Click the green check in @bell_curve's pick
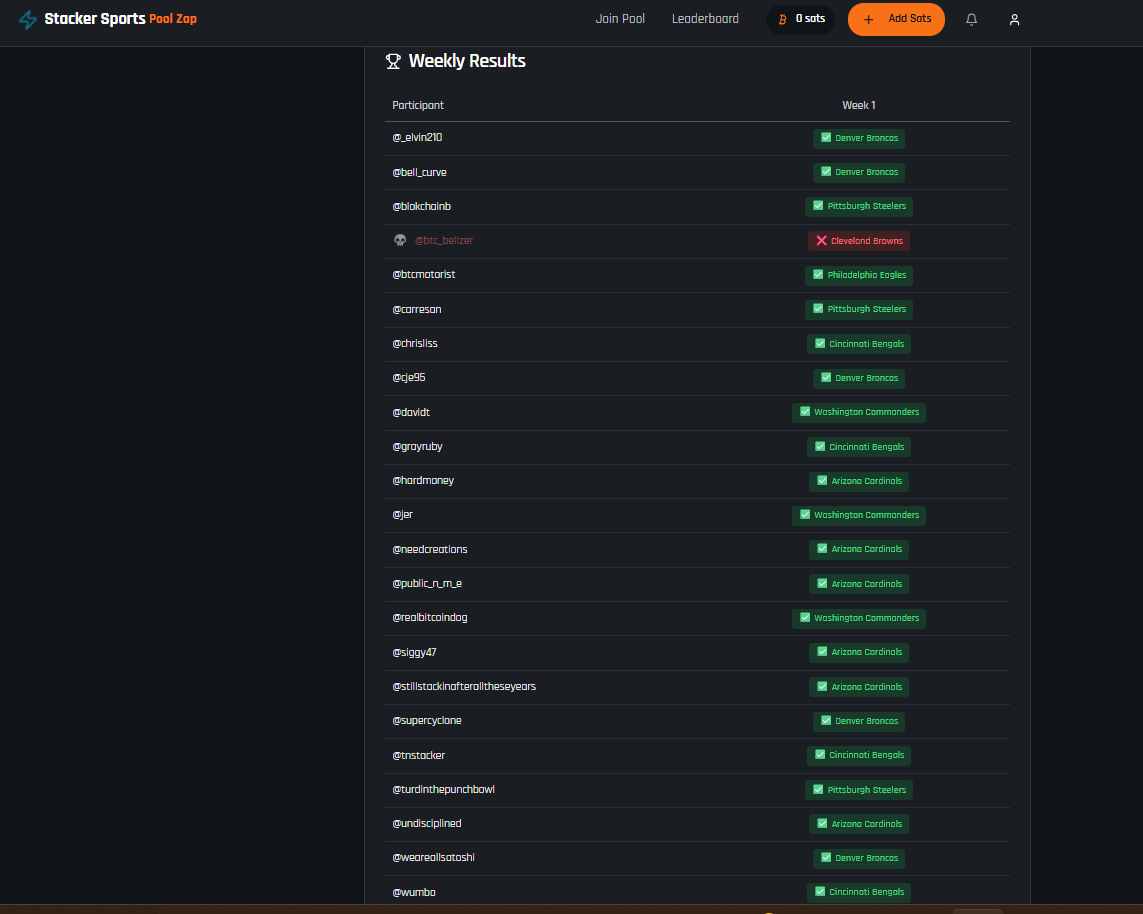 [826, 172]
